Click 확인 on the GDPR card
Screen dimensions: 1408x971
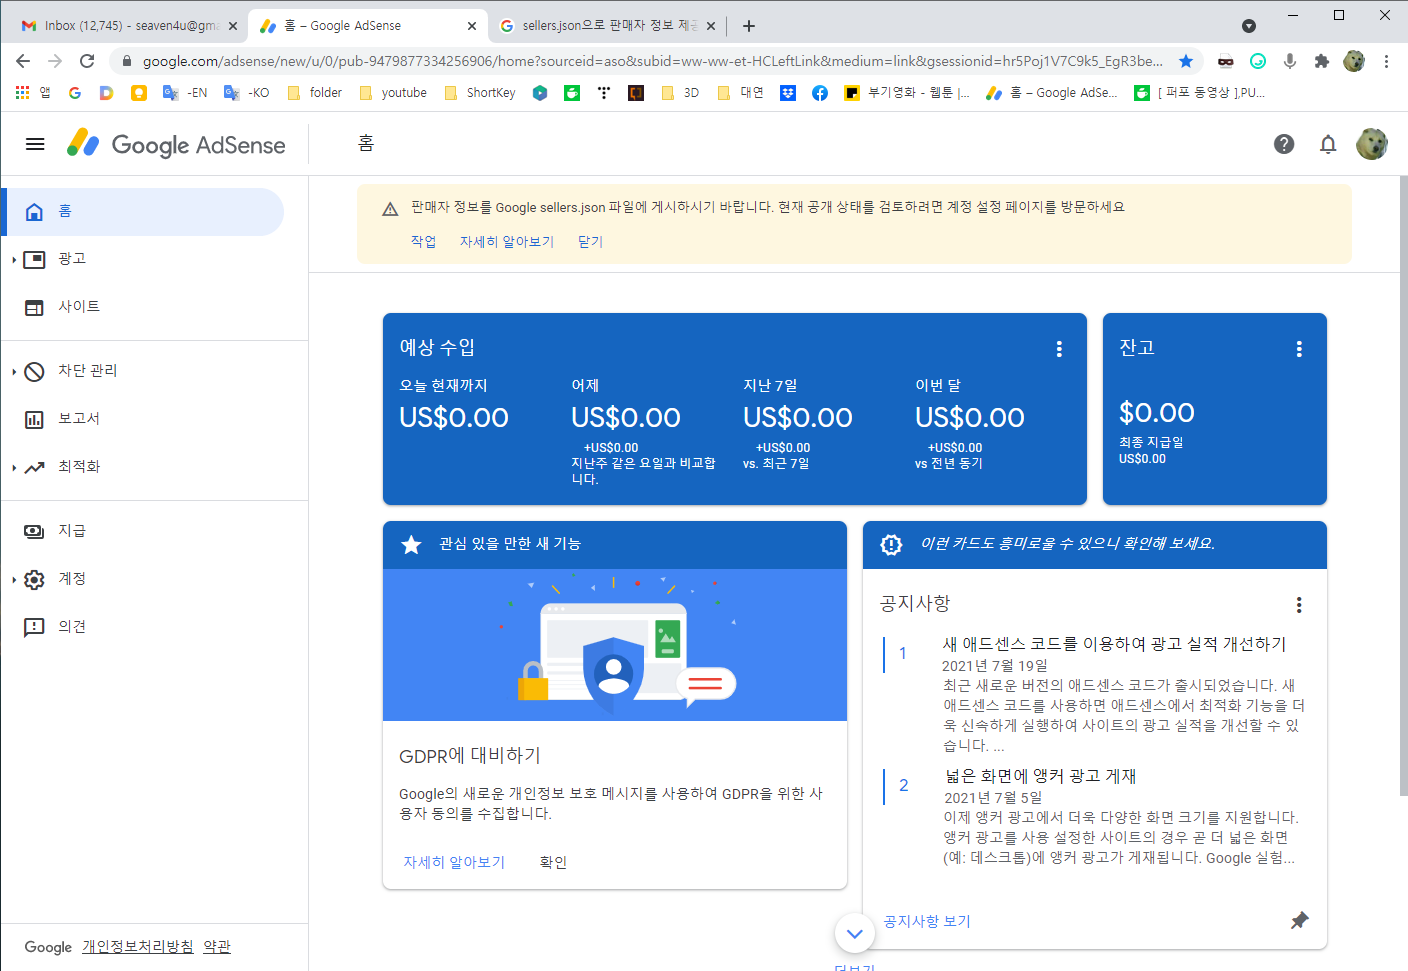(x=553, y=862)
